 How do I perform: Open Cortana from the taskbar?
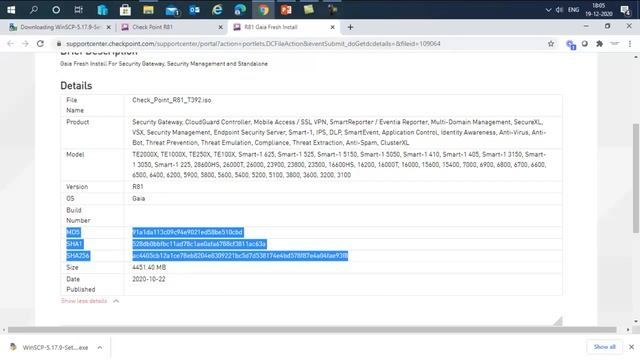tap(56, 9)
